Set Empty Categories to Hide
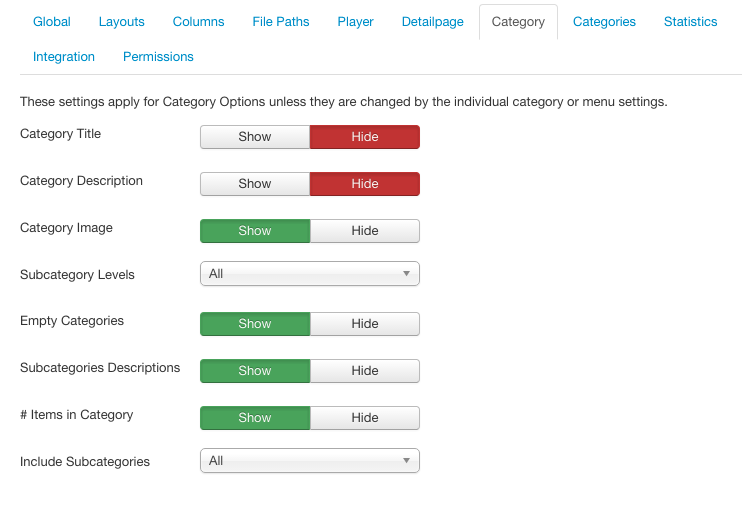 pos(365,324)
